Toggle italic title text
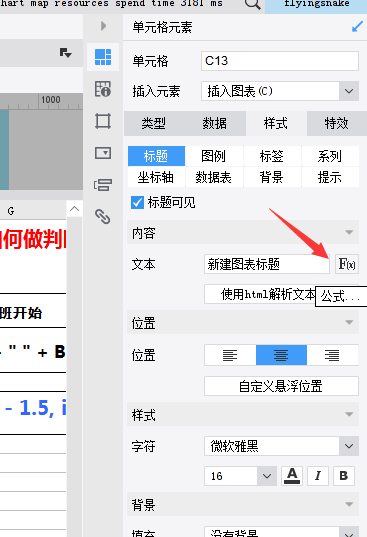The height and width of the screenshot is (537, 367). click(x=318, y=476)
